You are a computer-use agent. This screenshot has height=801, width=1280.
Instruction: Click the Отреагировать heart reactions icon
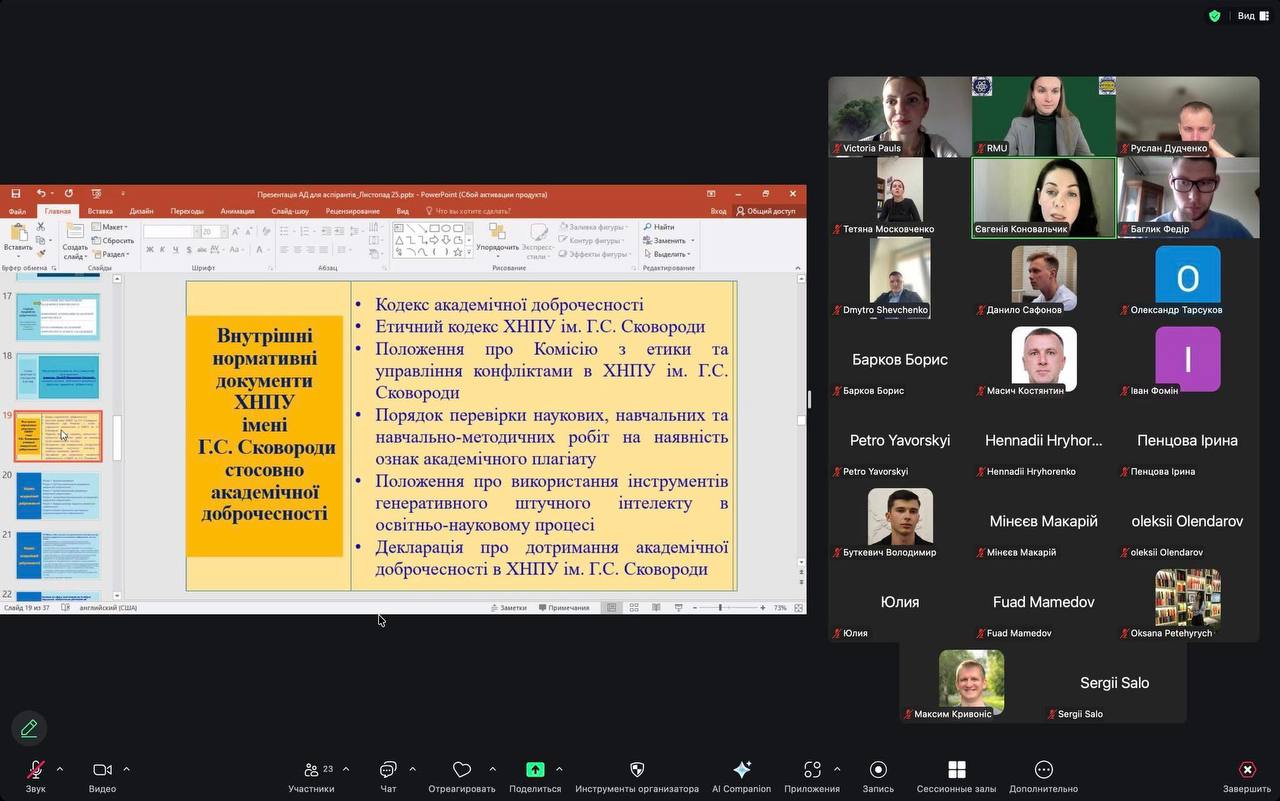[x=461, y=771]
